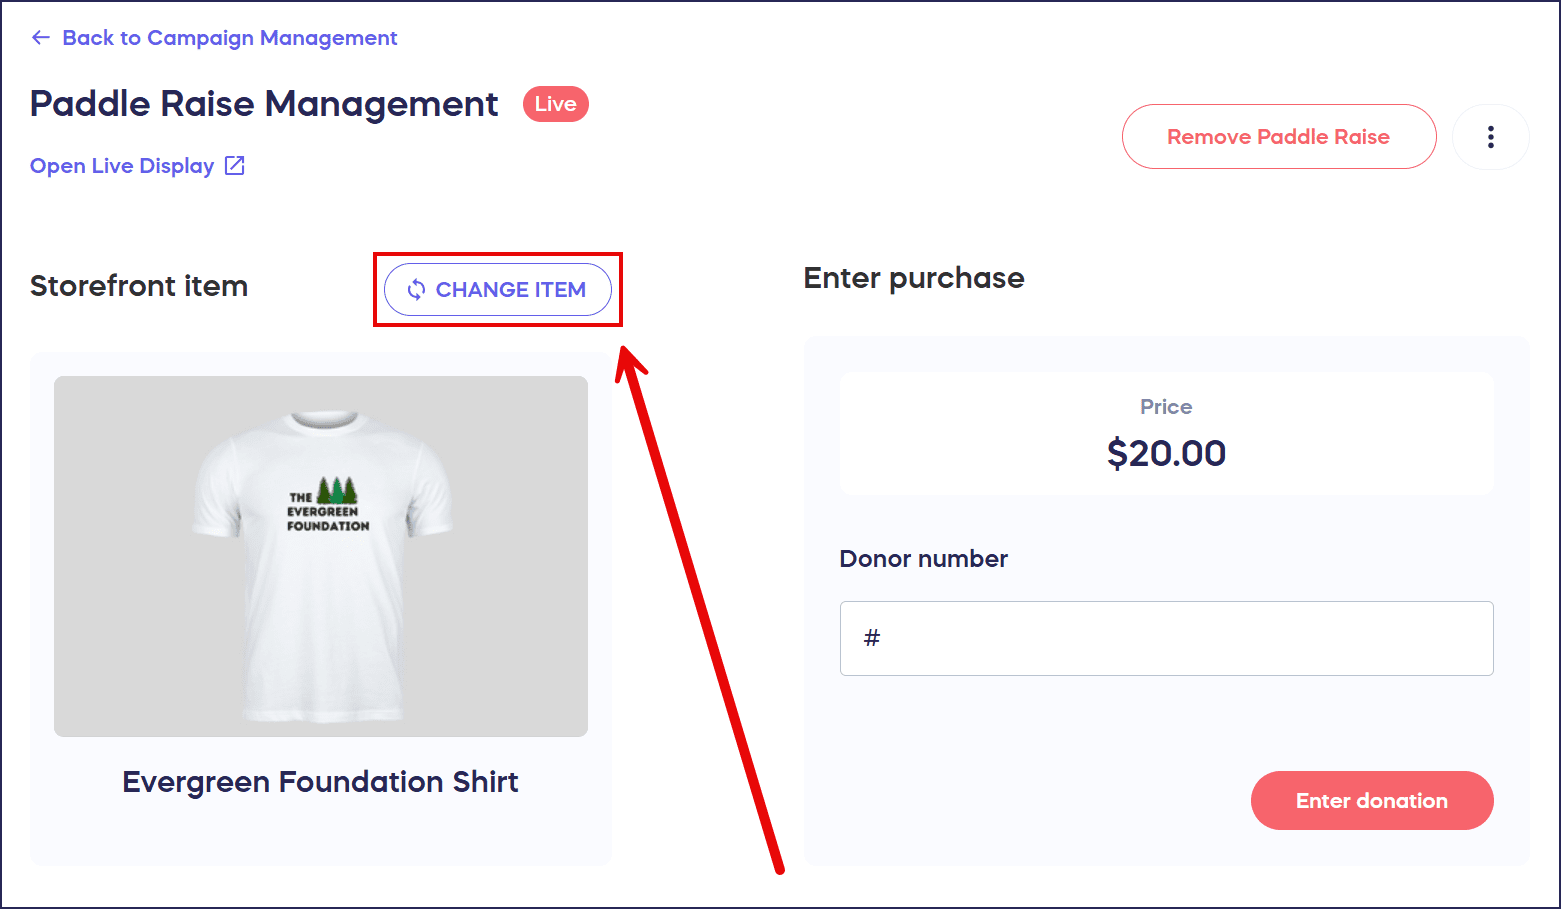Open the three-dot more options menu

pyautogui.click(x=1490, y=137)
